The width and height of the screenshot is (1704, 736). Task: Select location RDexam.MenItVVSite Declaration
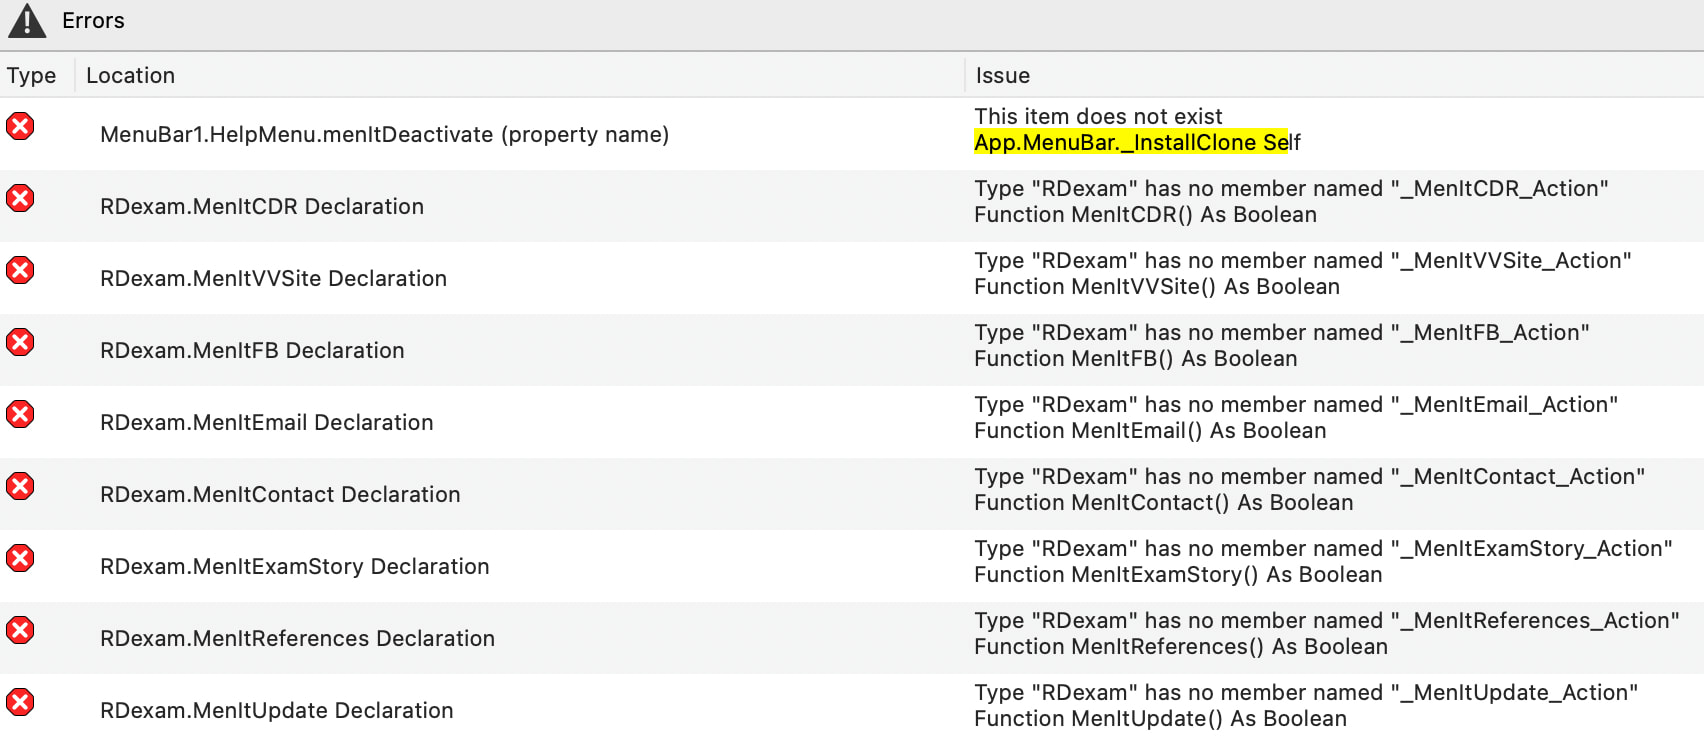coord(274,279)
